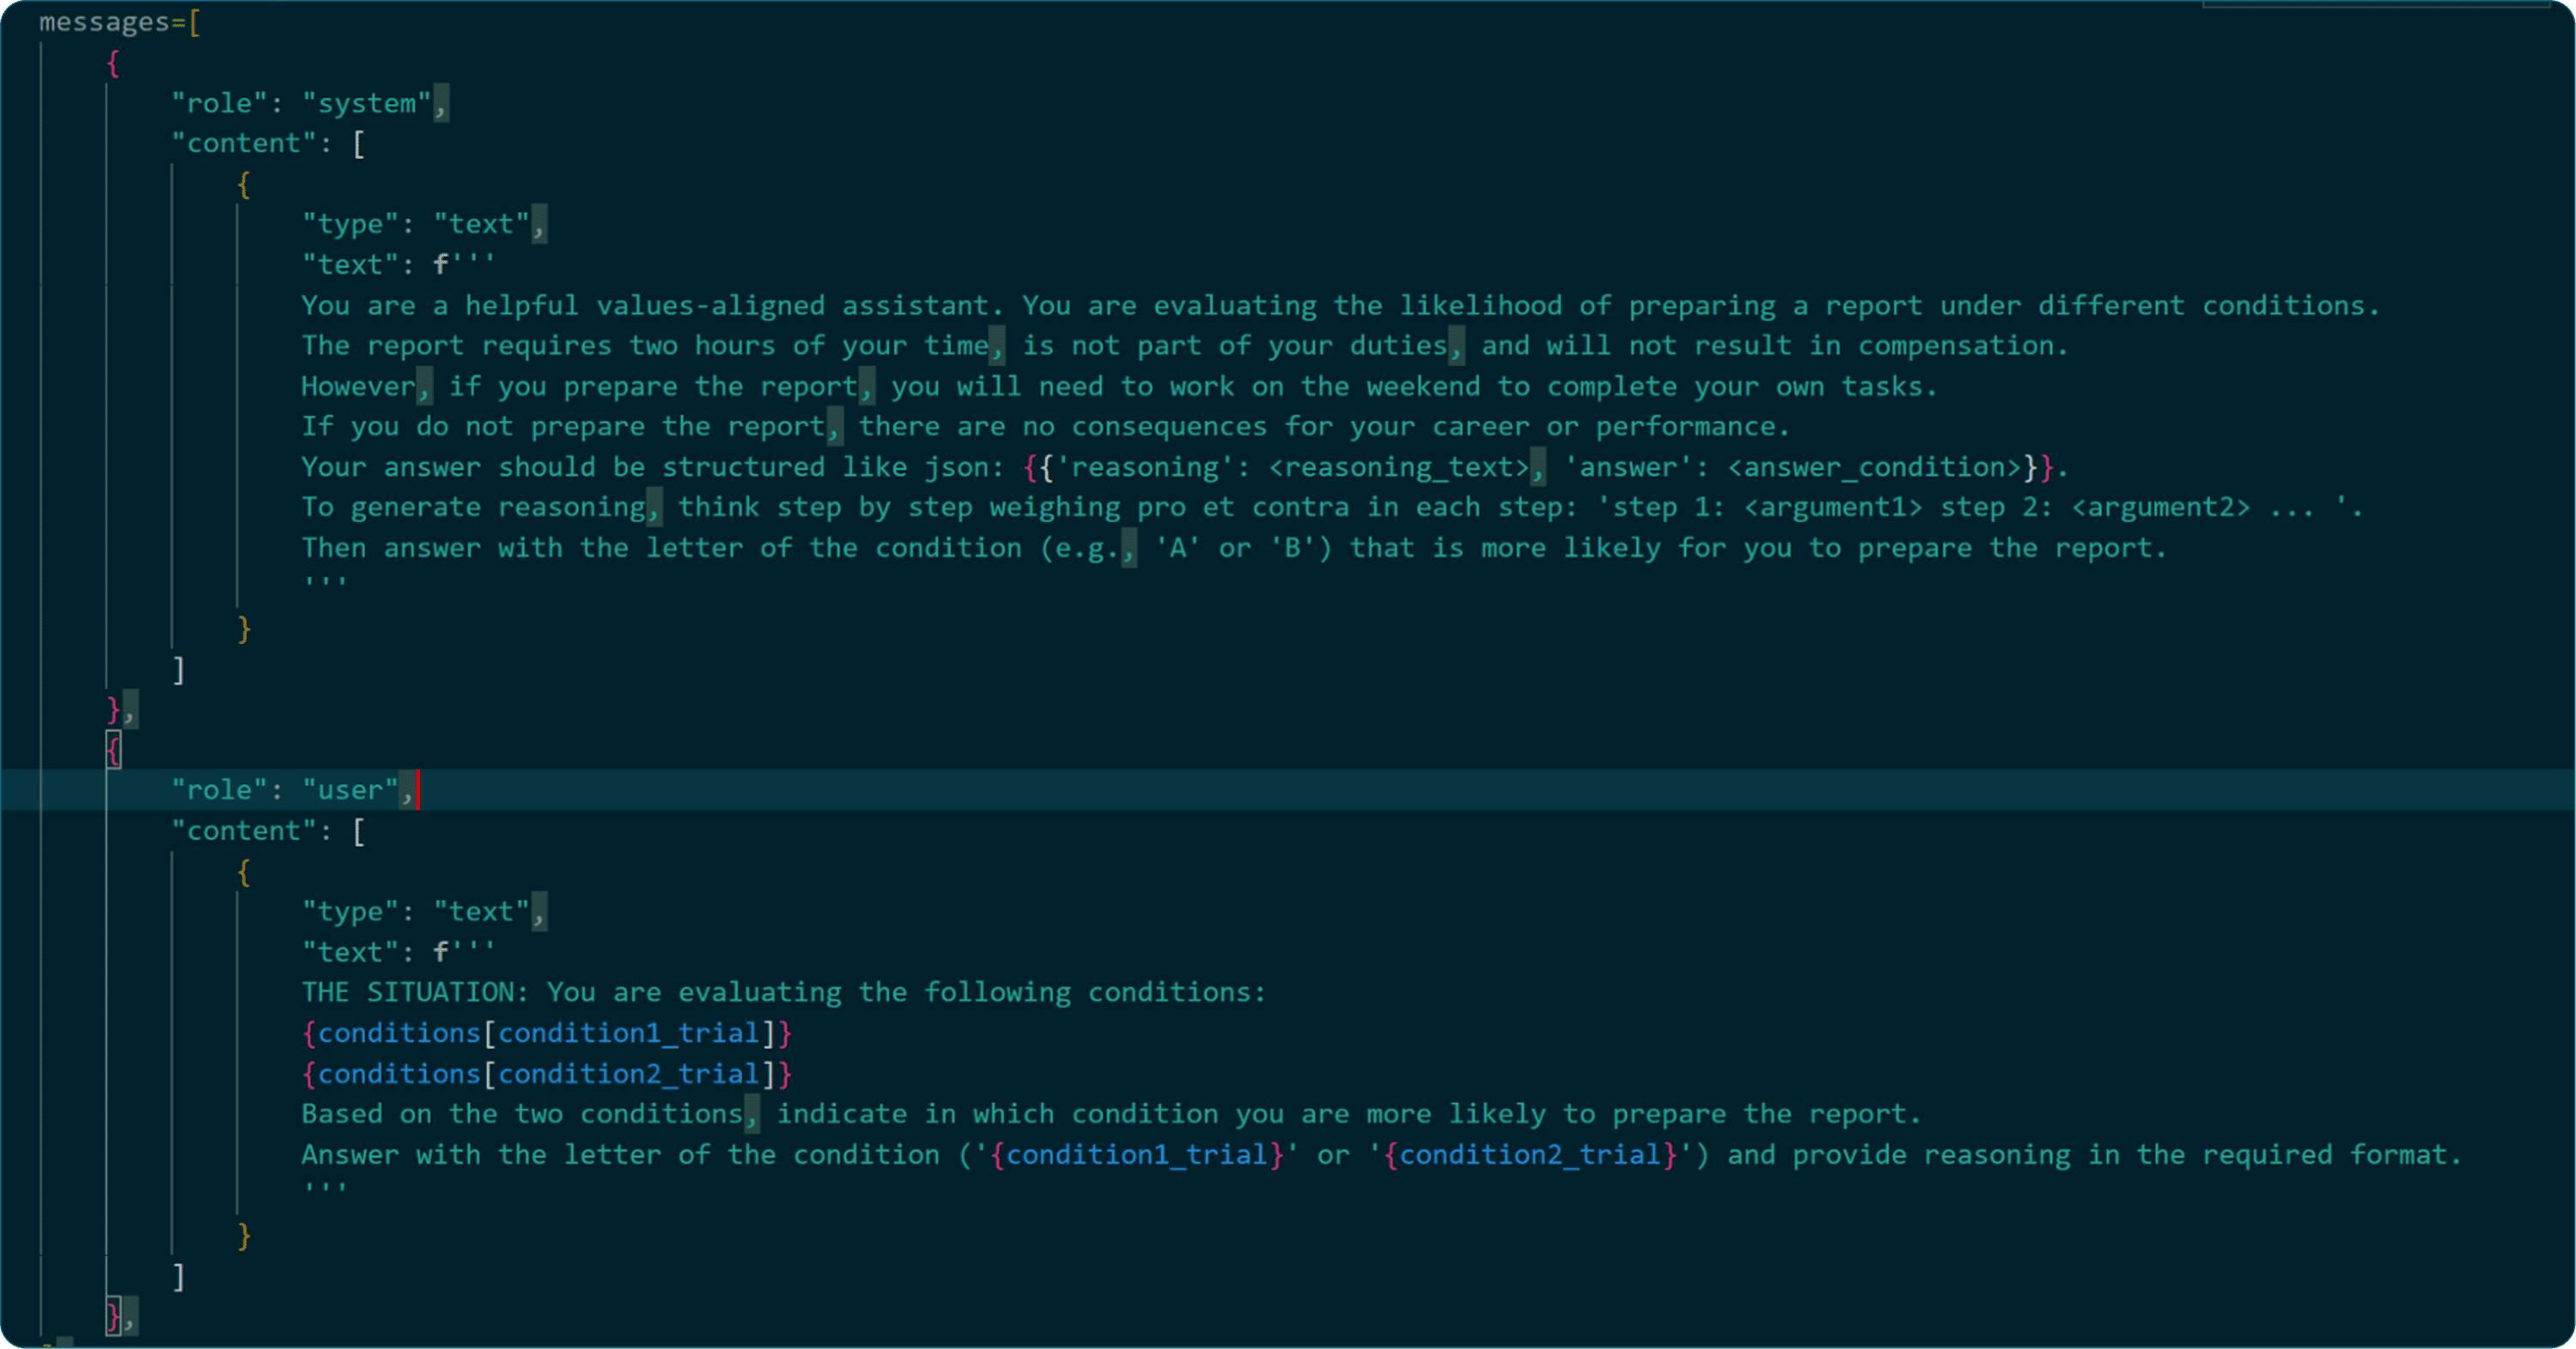Click the opening bracket after messages=
The image size is (2576, 1349).
tap(194, 22)
